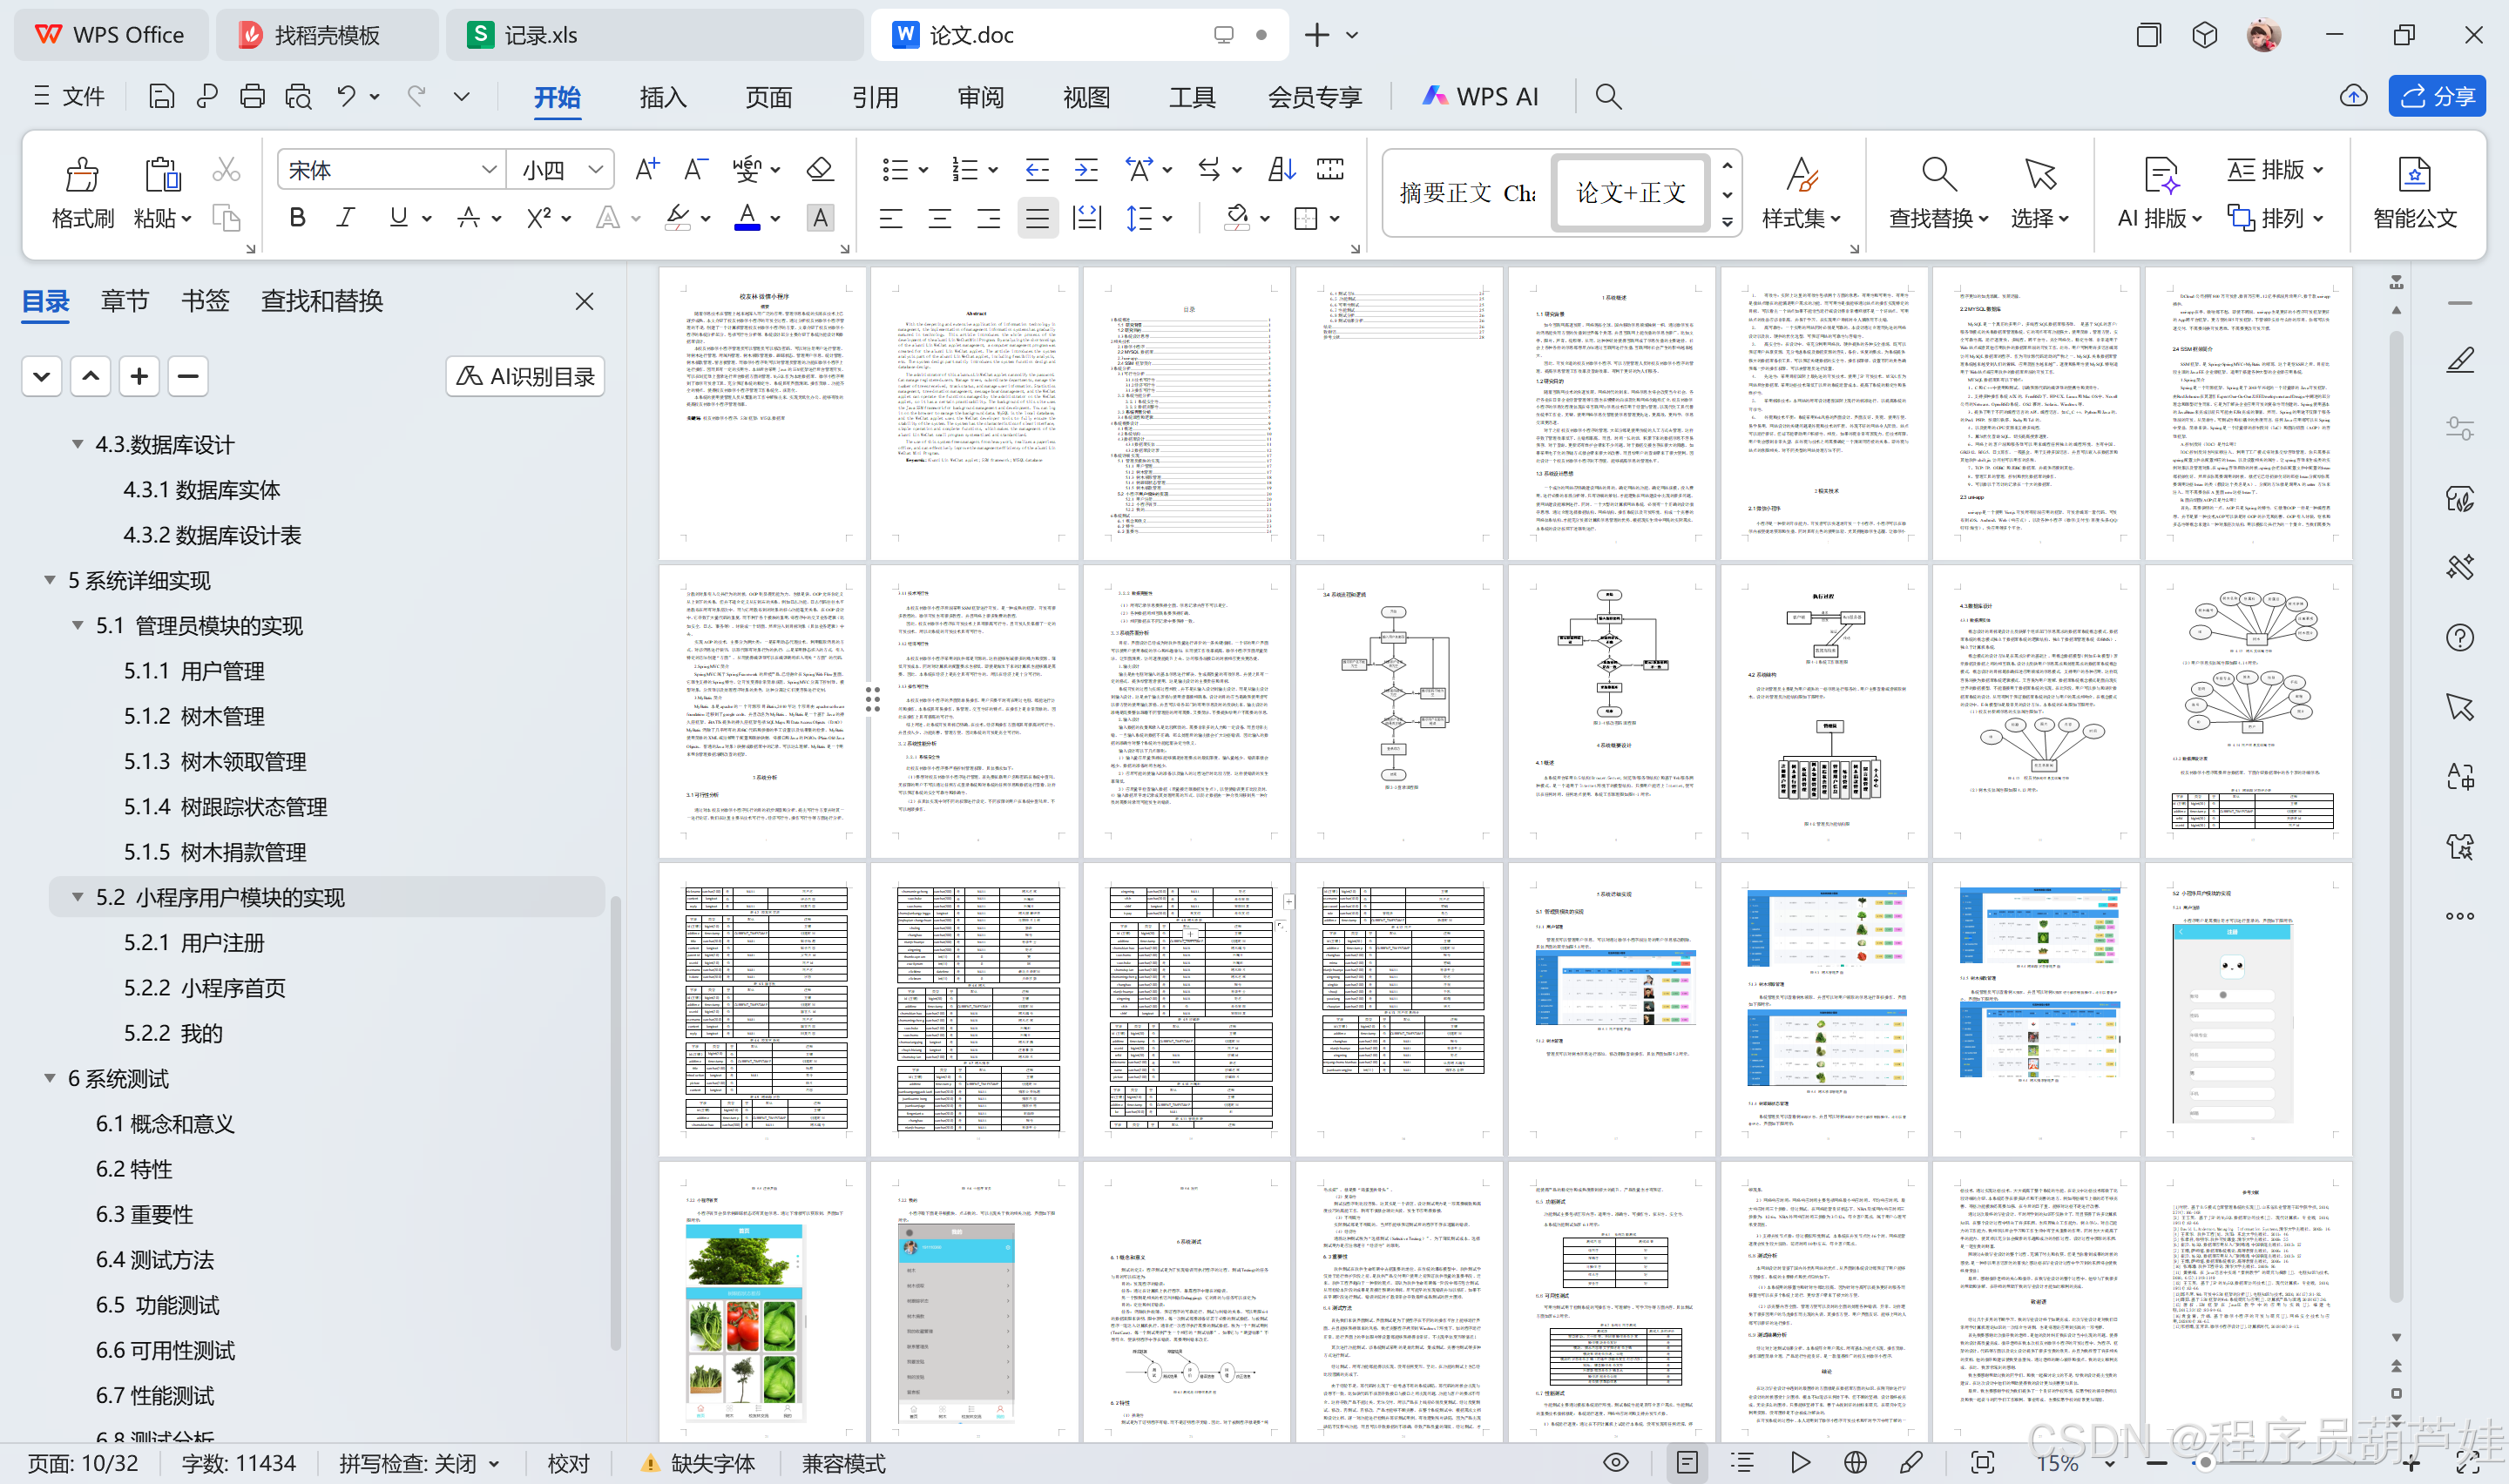Screen dimensions: 2509x1484
Task: Click the pen edit icon in right sidebar
Action: click(2460, 359)
